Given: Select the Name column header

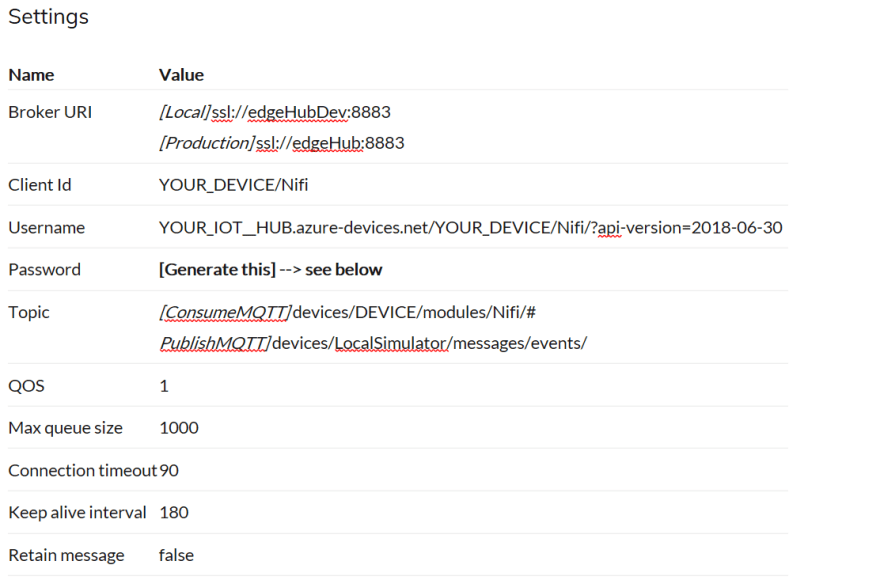Looking at the screenshot, I should (x=31, y=75).
